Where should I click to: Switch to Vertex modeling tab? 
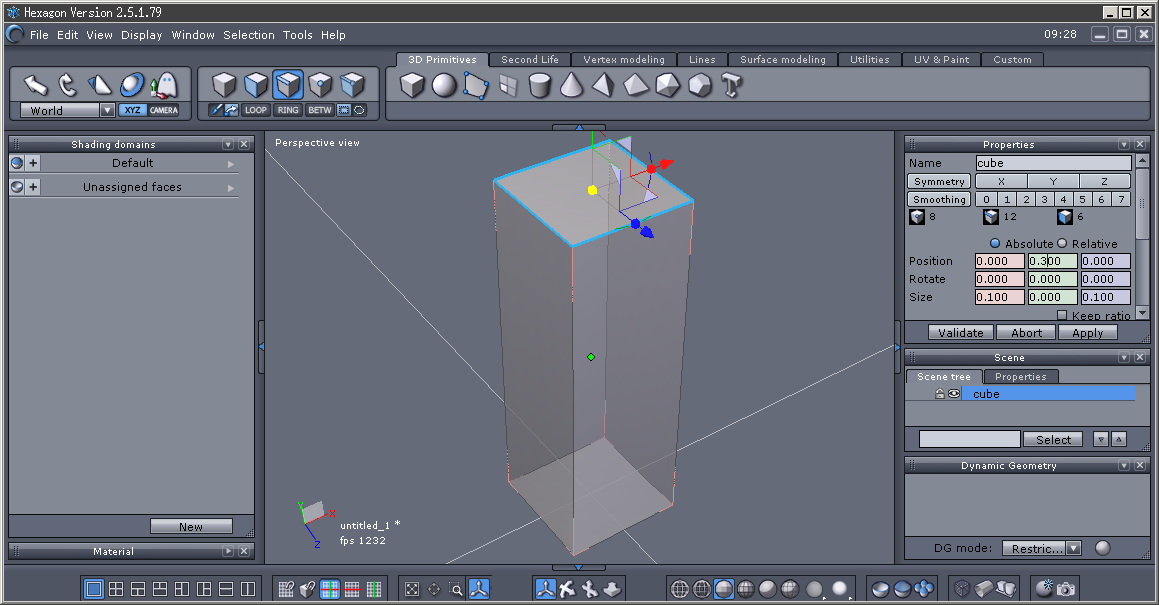pyautogui.click(x=624, y=59)
